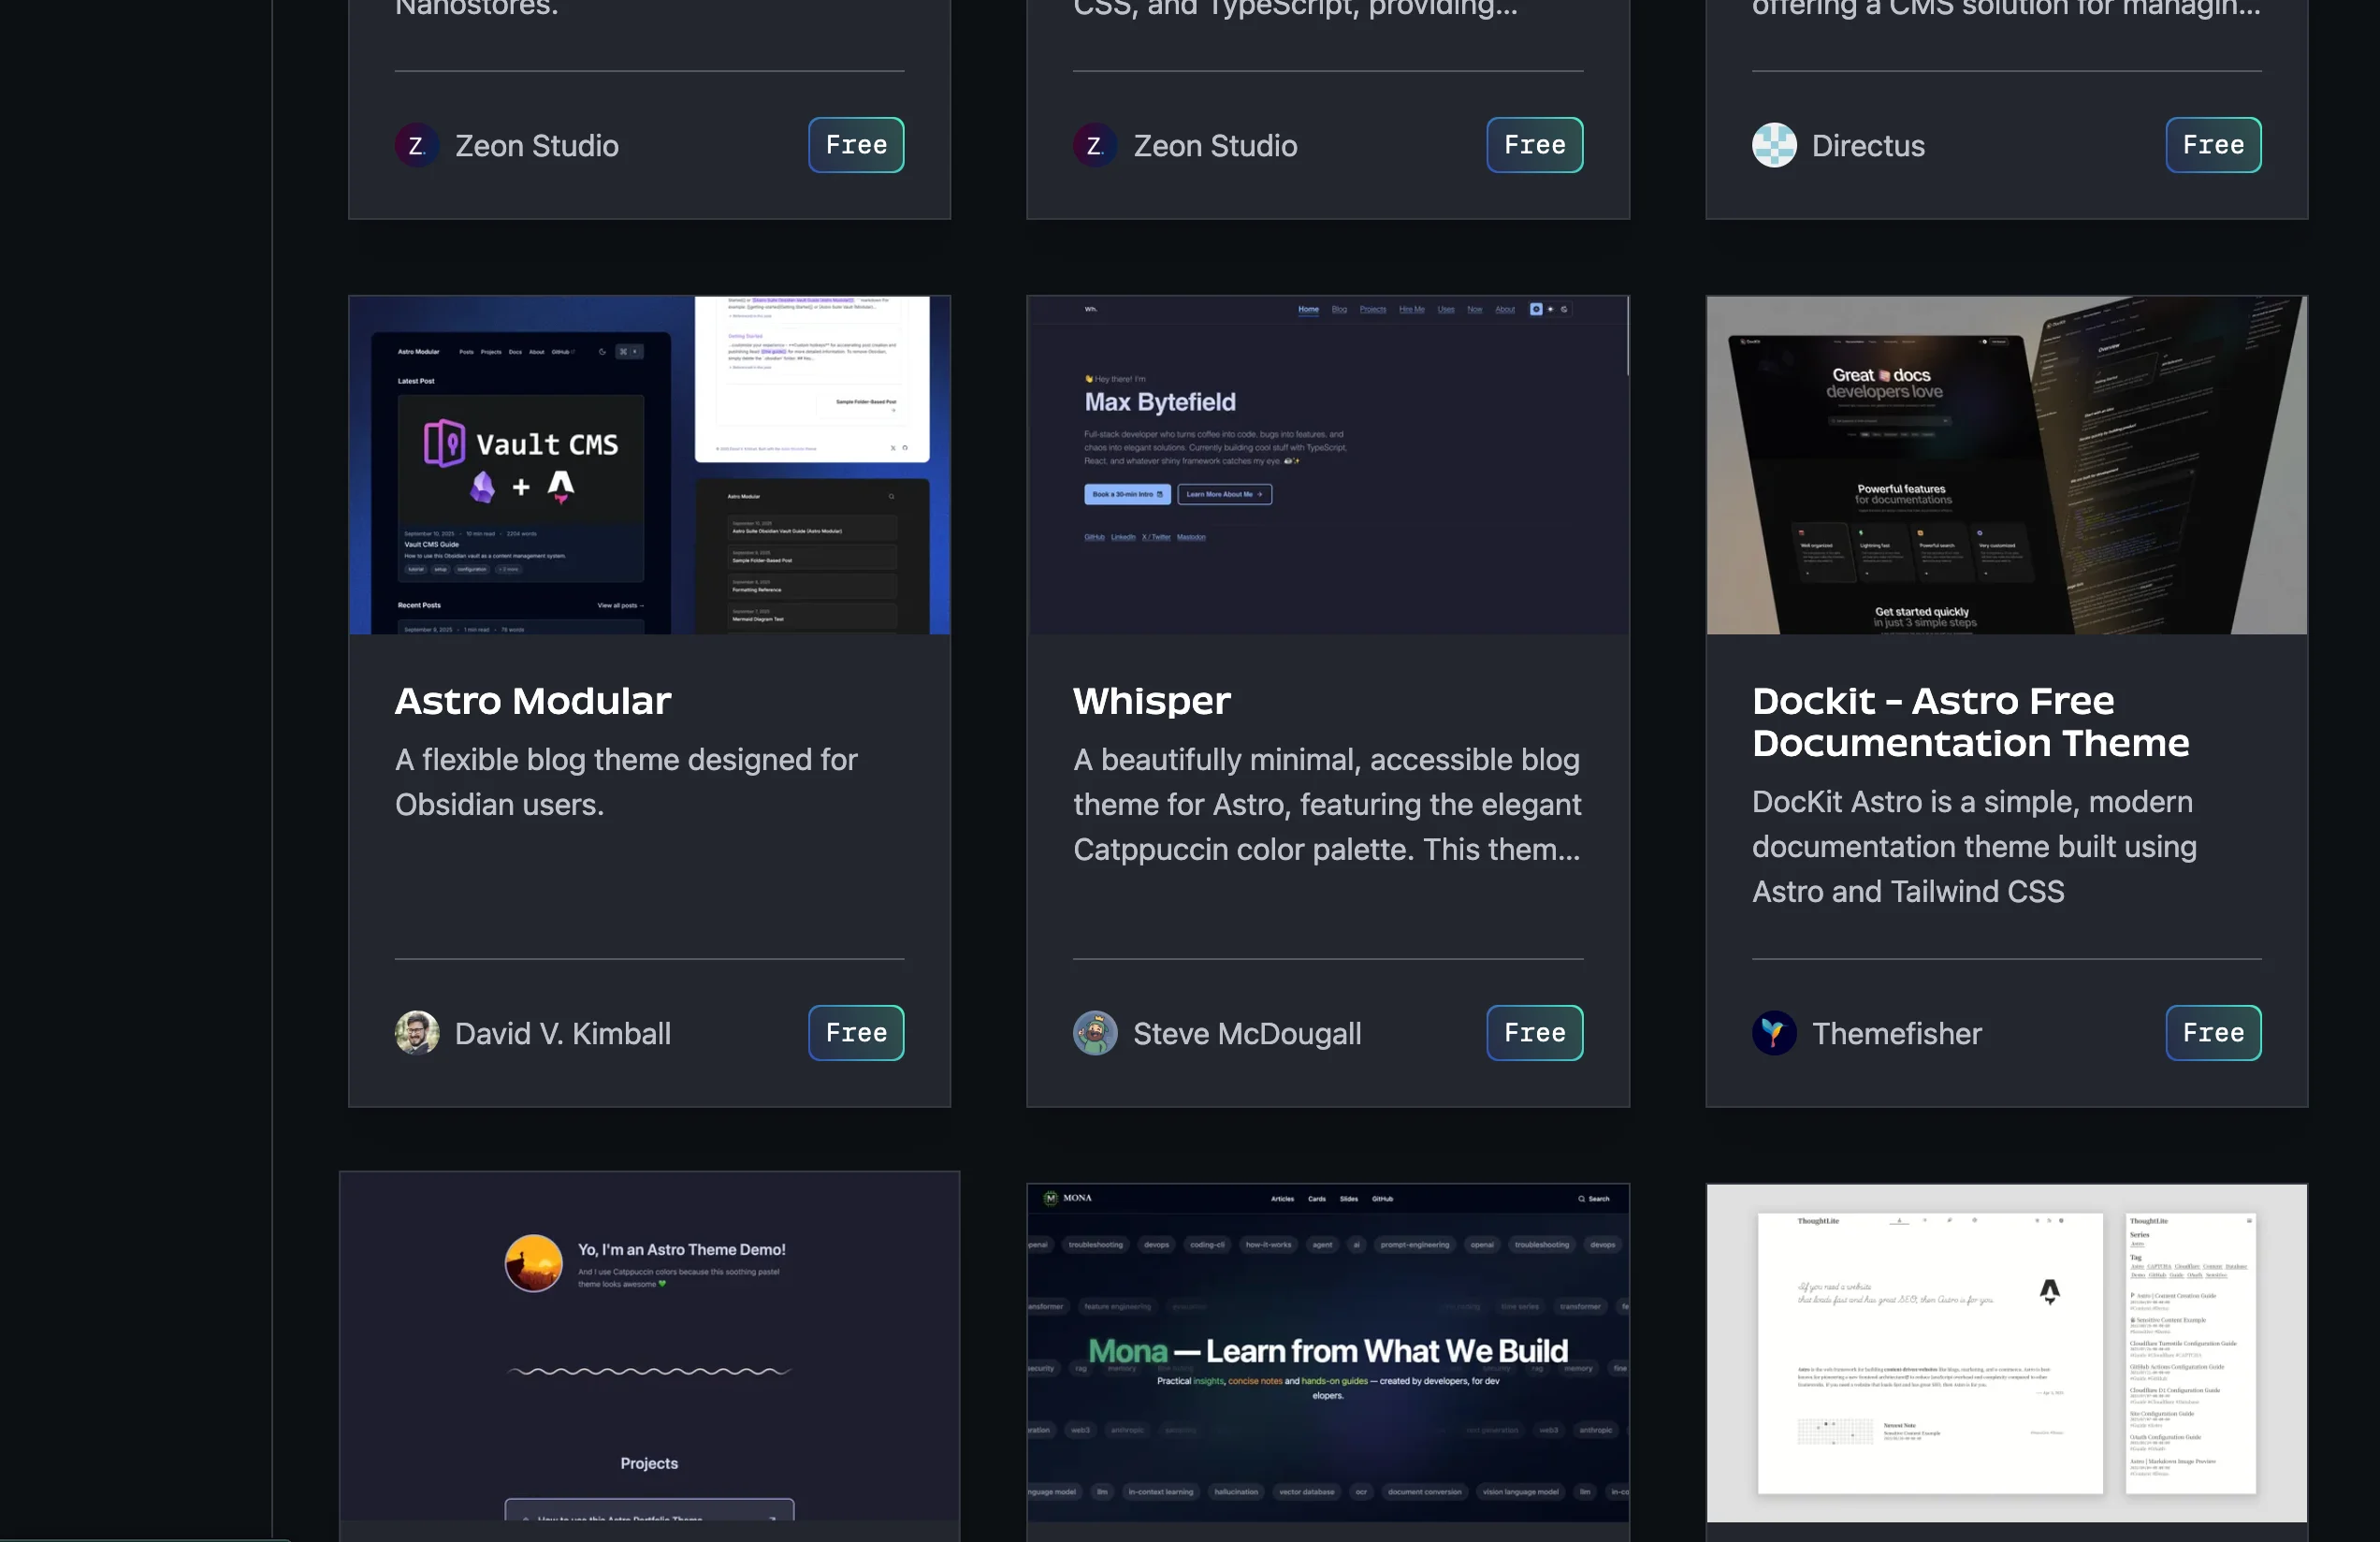Open the Dockit documentation theme preview image

2006,465
